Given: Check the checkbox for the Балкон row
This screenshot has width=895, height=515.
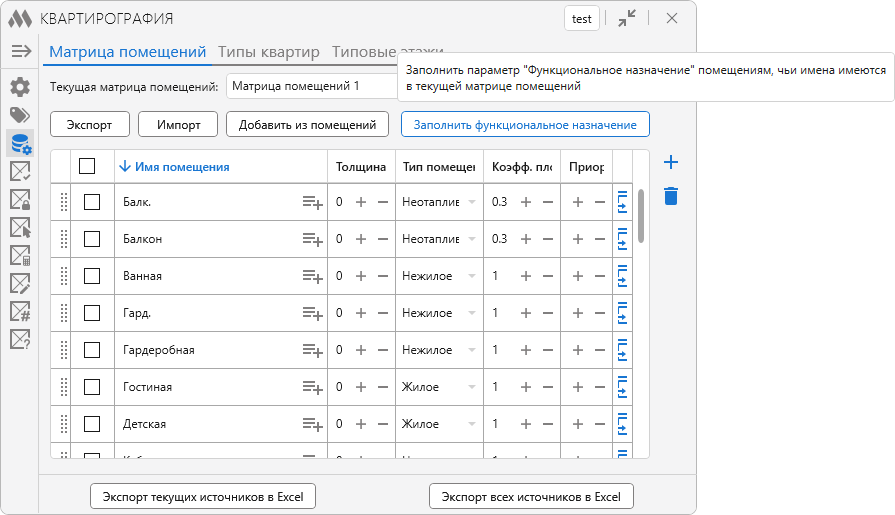Looking at the screenshot, I should click(x=92, y=239).
